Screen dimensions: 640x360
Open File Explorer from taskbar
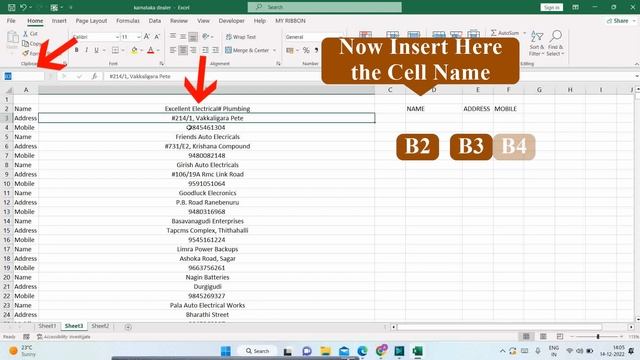pyautogui.click(x=325, y=351)
